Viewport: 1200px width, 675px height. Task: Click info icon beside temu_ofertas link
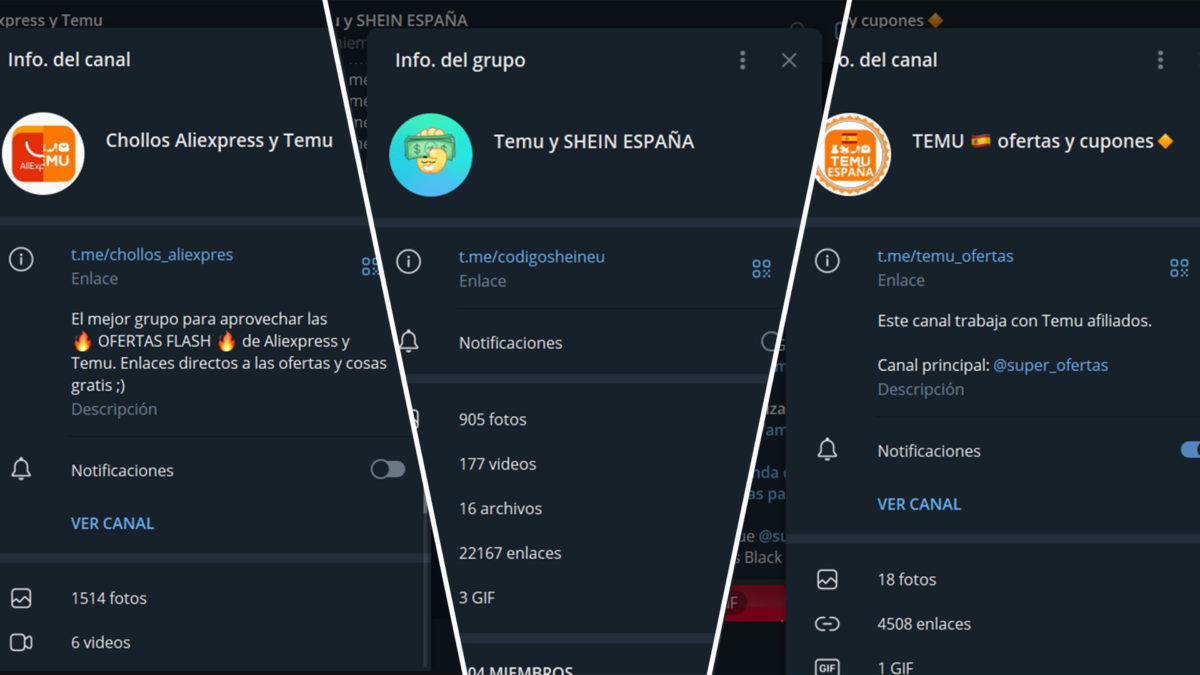[x=827, y=261]
